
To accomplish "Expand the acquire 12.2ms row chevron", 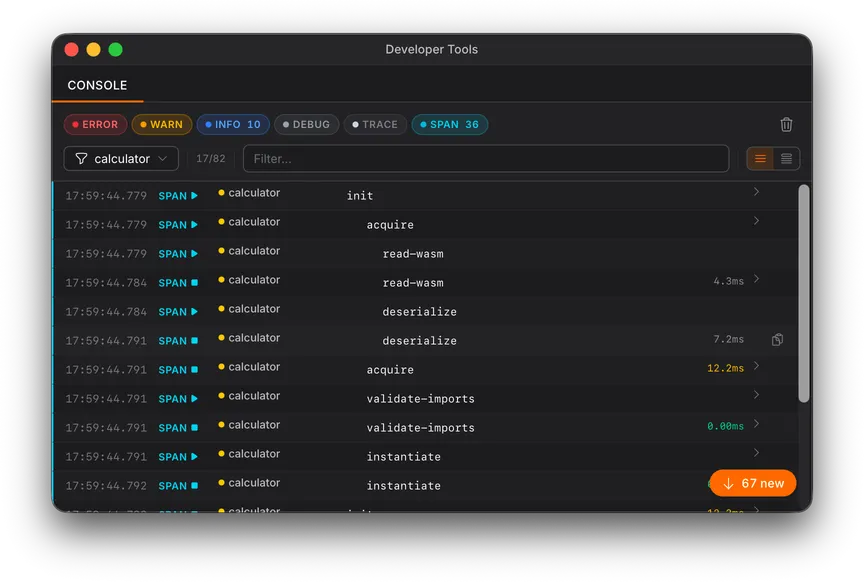I will click(x=757, y=366).
